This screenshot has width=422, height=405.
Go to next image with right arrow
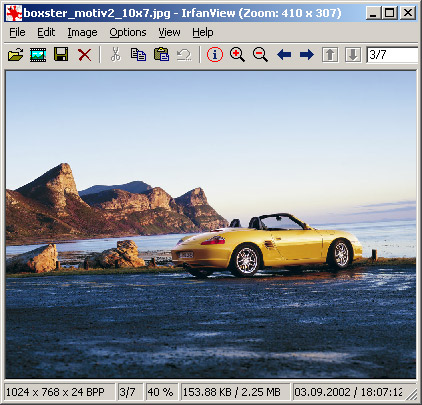coord(307,54)
